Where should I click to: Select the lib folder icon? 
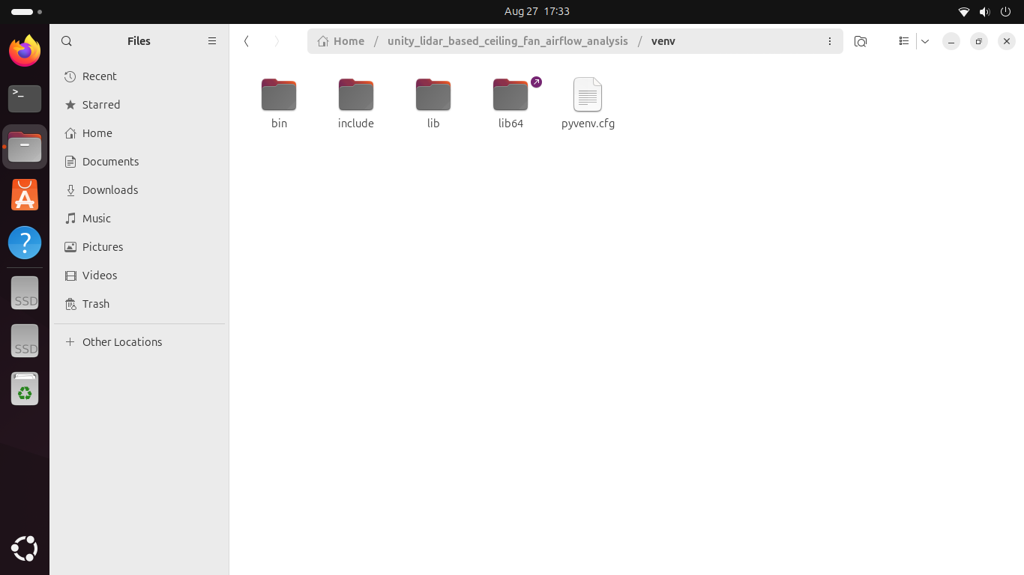[x=433, y=95]
